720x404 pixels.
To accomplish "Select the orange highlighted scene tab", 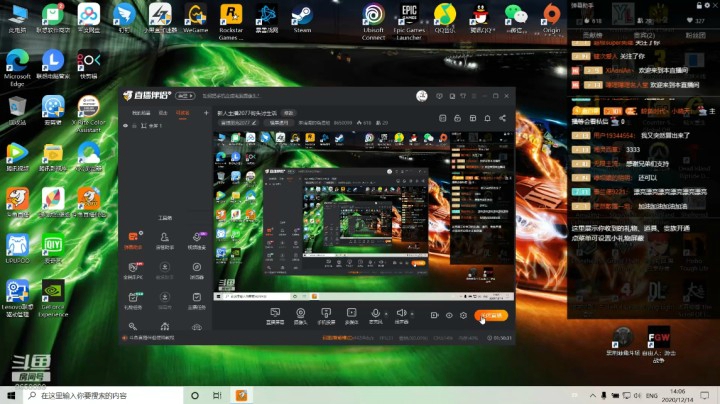I will coord(182,113).
